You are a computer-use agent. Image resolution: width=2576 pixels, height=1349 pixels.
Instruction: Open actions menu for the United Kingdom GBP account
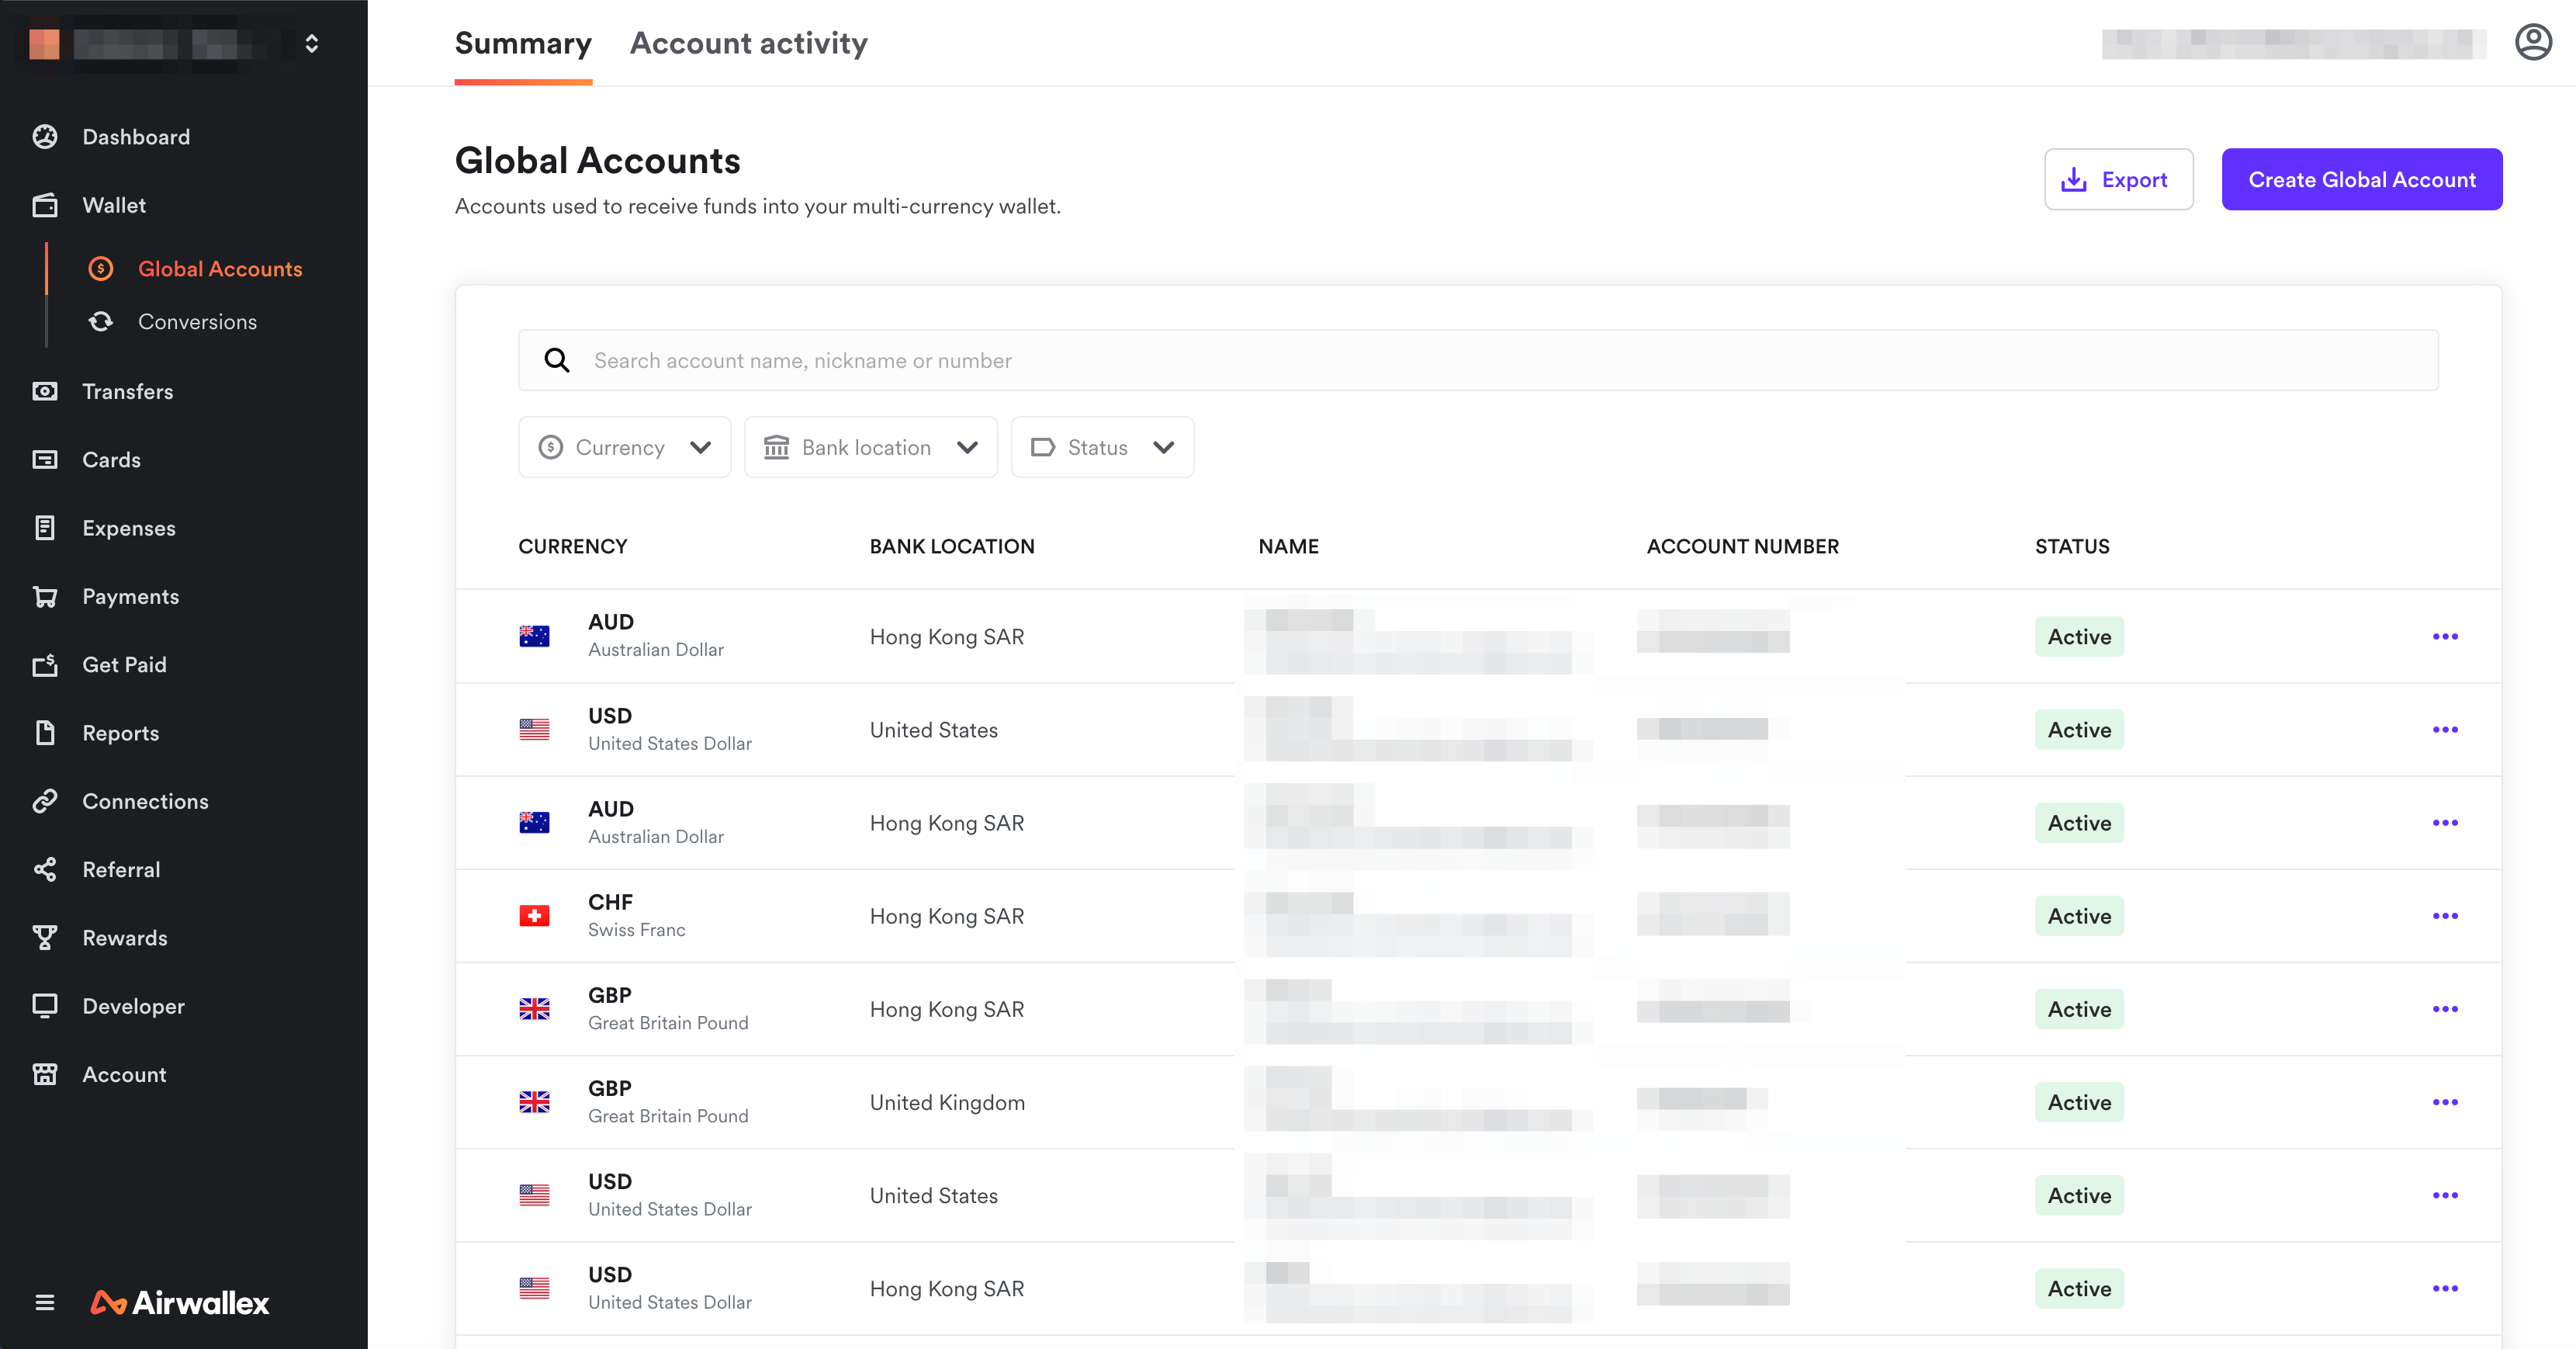tap(2447, 1102)
